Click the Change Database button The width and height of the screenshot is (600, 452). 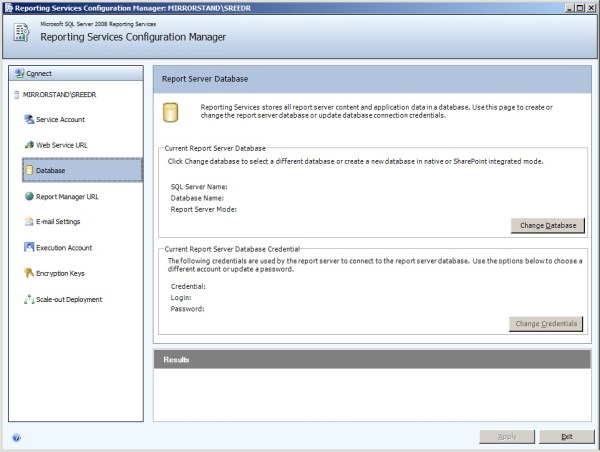tap(547, 225)
